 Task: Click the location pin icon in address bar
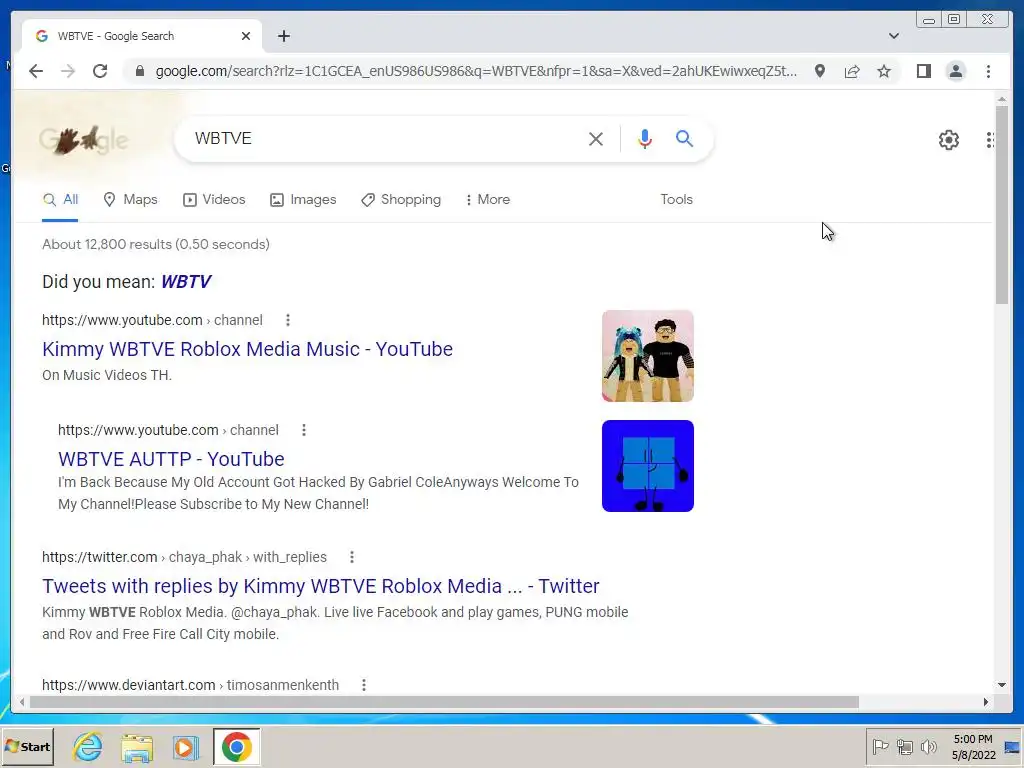820,71
